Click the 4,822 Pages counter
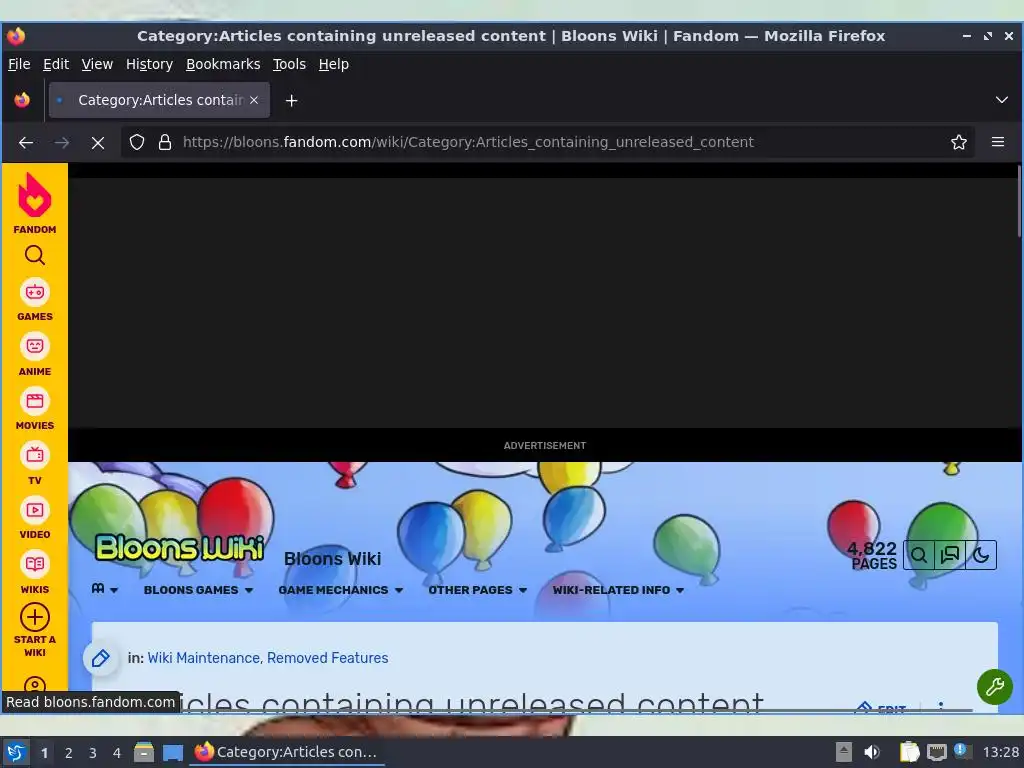The height and width of the screenshot is (768, 1024). pyautogui.click(x=872, y=556)
